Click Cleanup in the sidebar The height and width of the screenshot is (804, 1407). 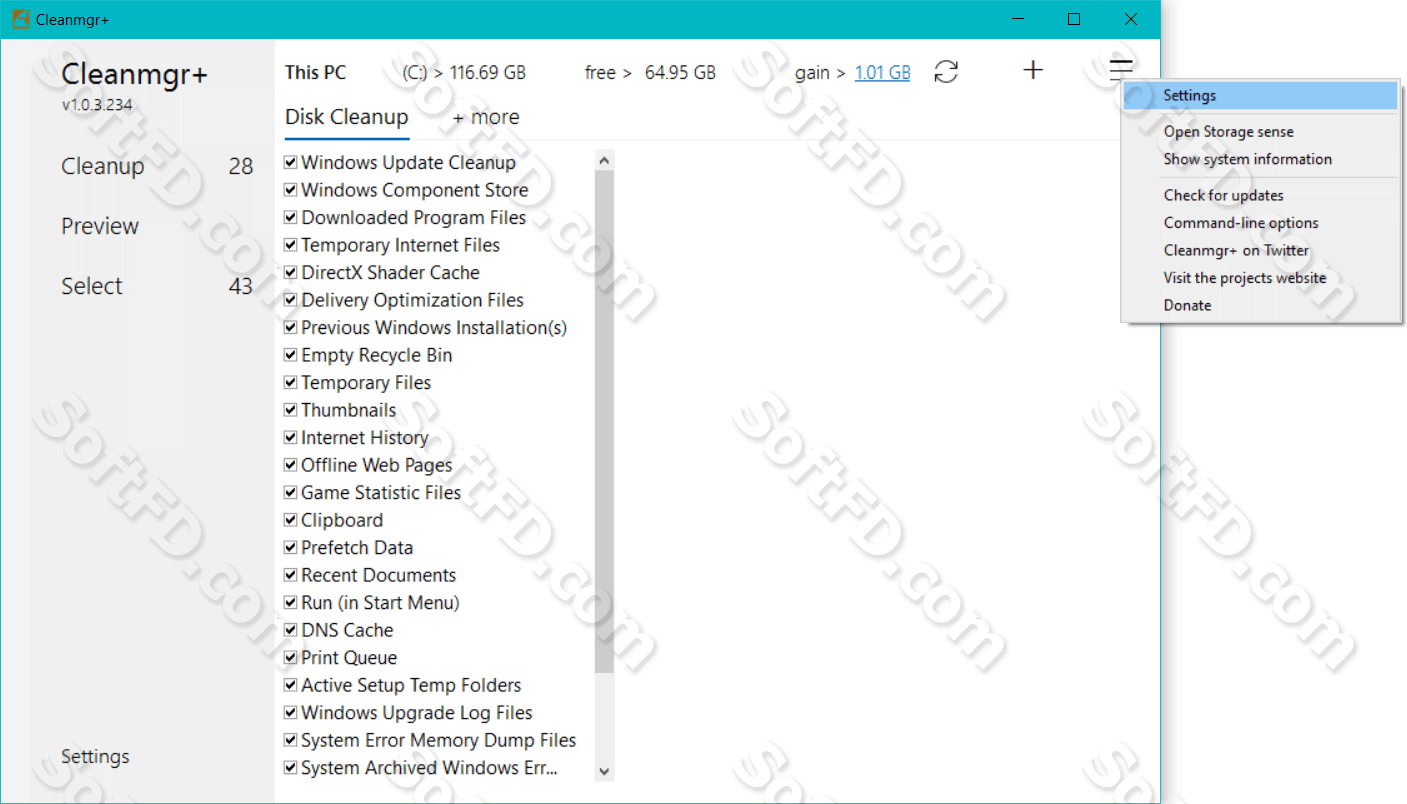tap(103, 166)
